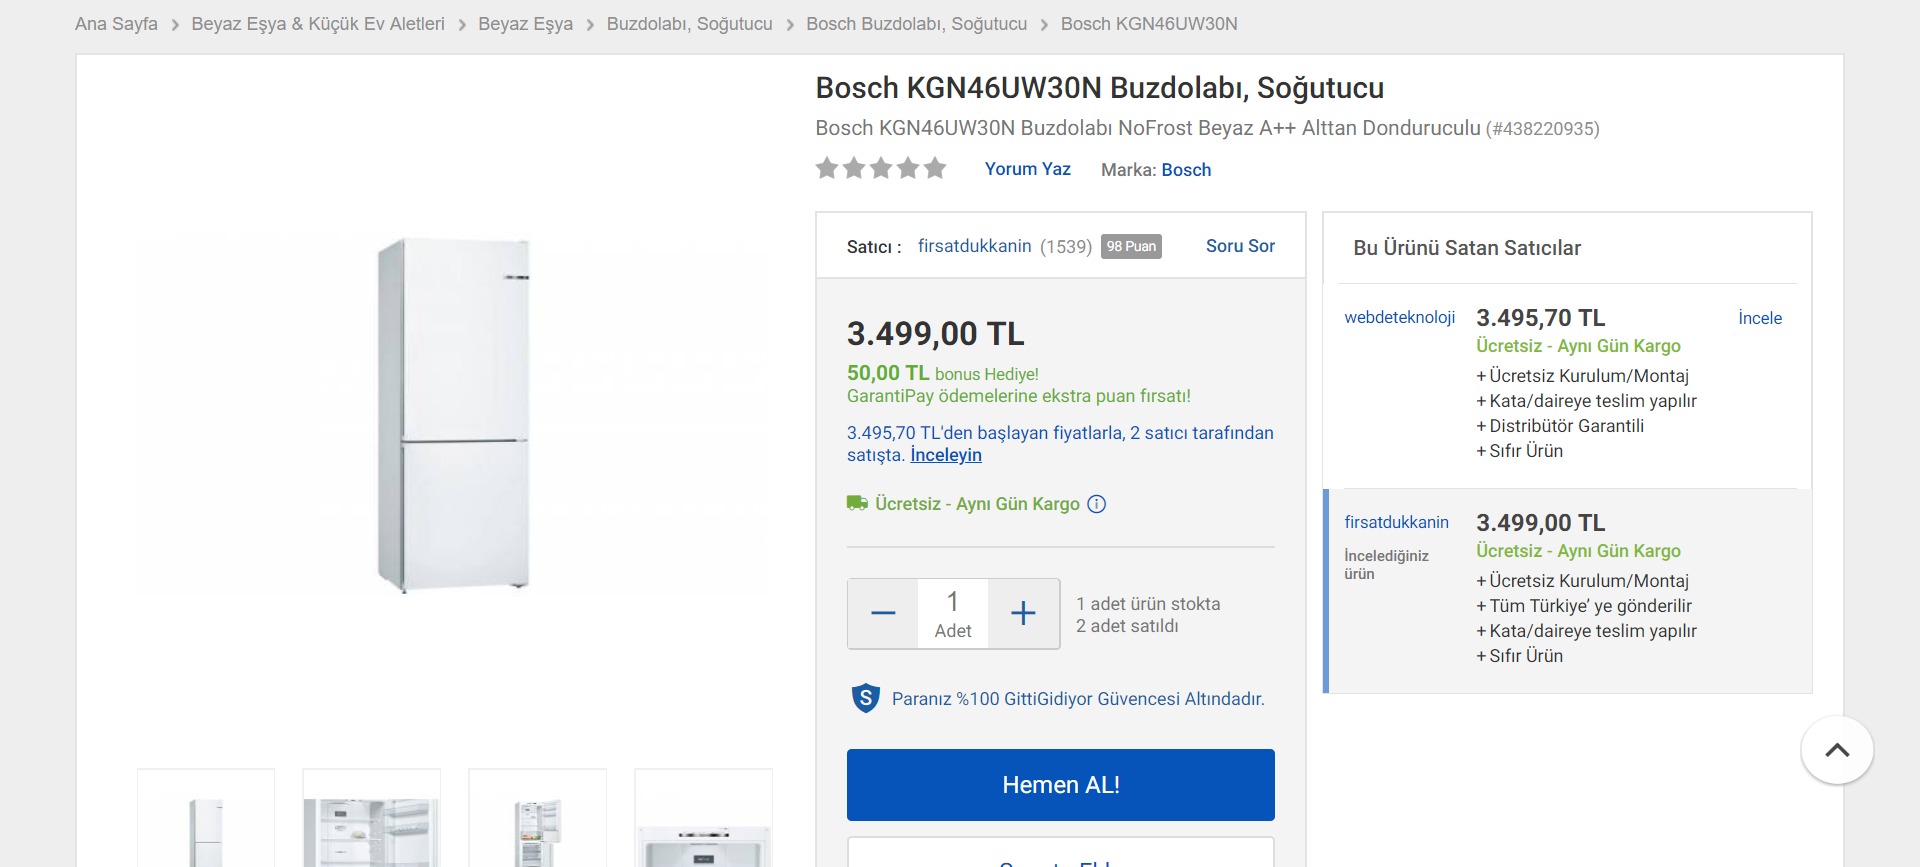The height and width of the screenshot is (867, 1920).
Task: Click the green delivery truck icon
Action: coord(857,503)
